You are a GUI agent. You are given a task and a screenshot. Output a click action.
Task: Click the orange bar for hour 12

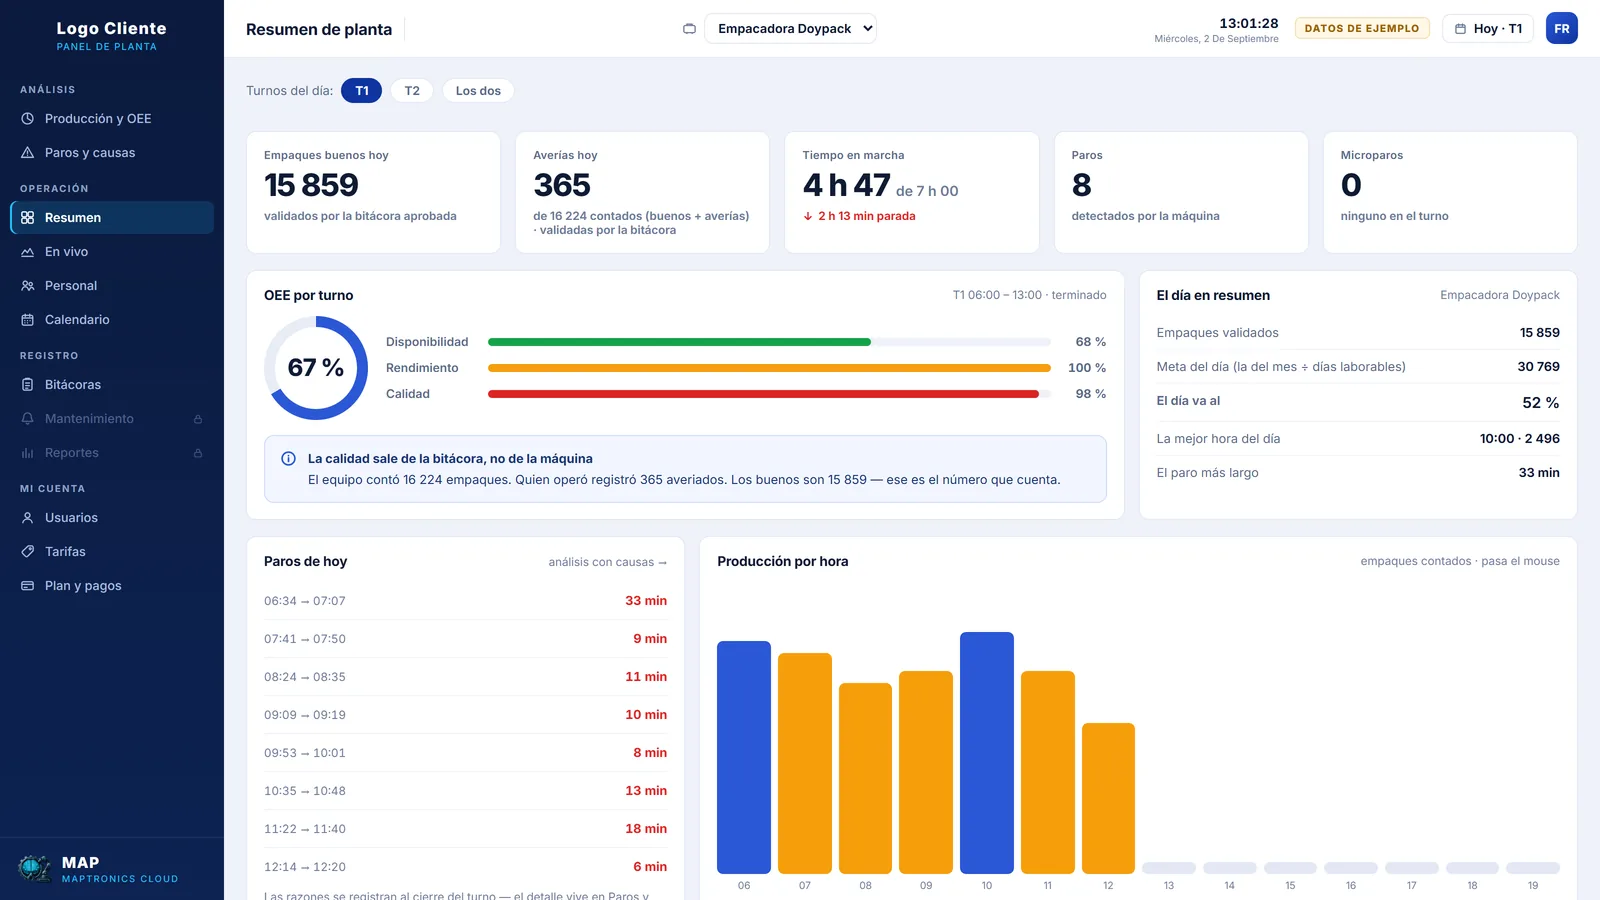tap(1108, 798)
